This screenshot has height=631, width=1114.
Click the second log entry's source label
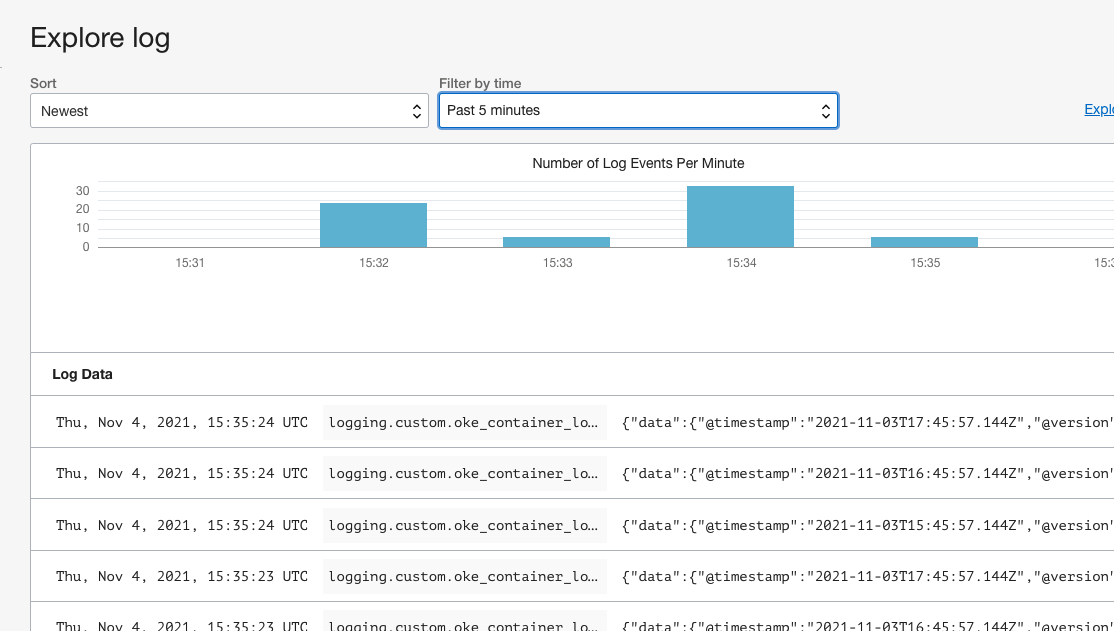point(464,473)
